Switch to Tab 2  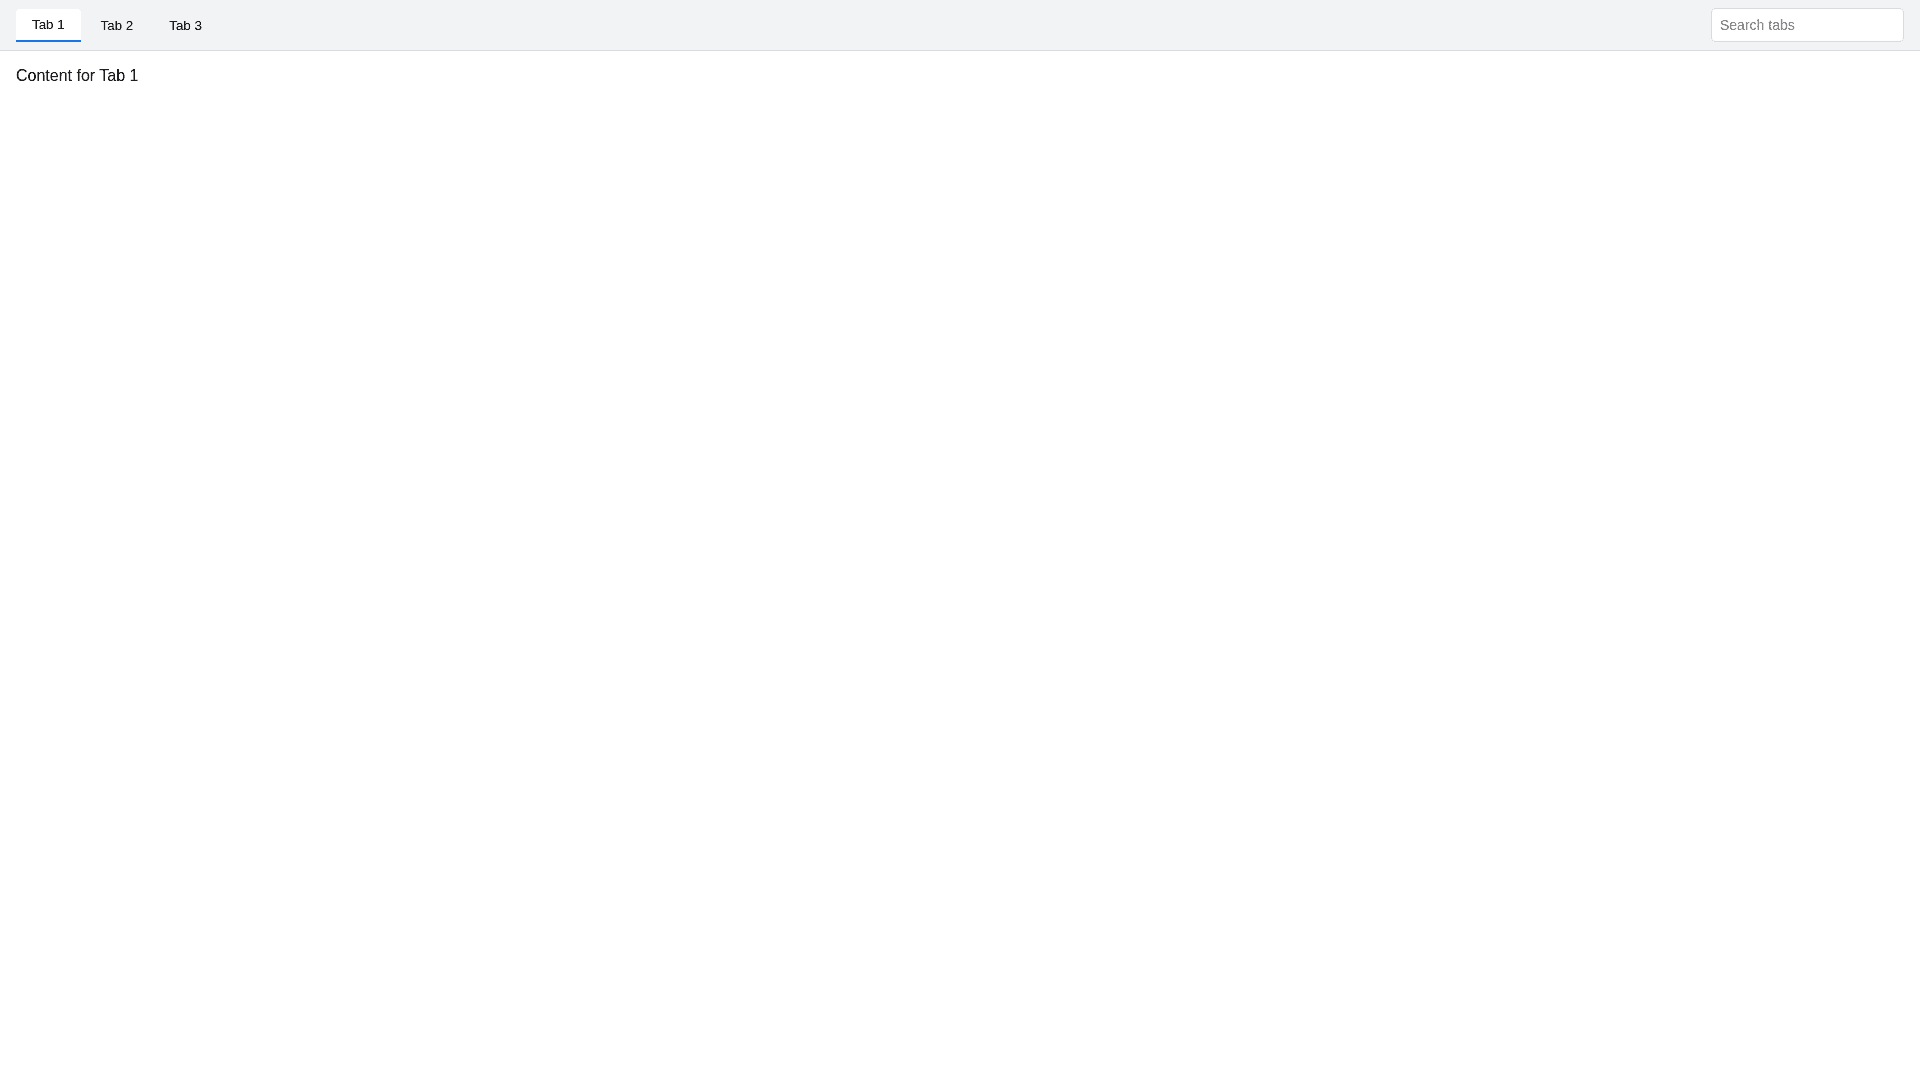[116, 25]
